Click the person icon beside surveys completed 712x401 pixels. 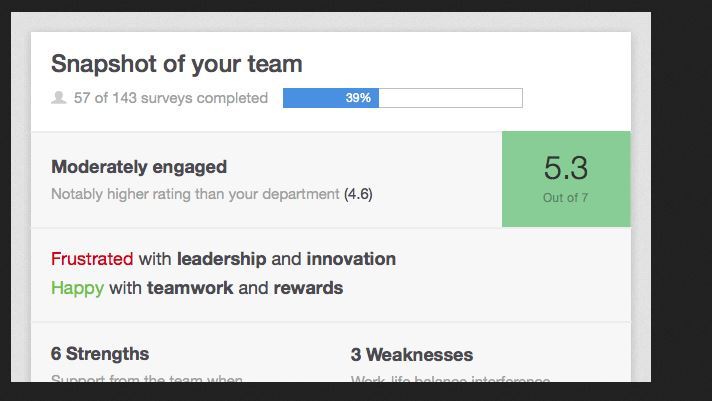click(59, 98)
